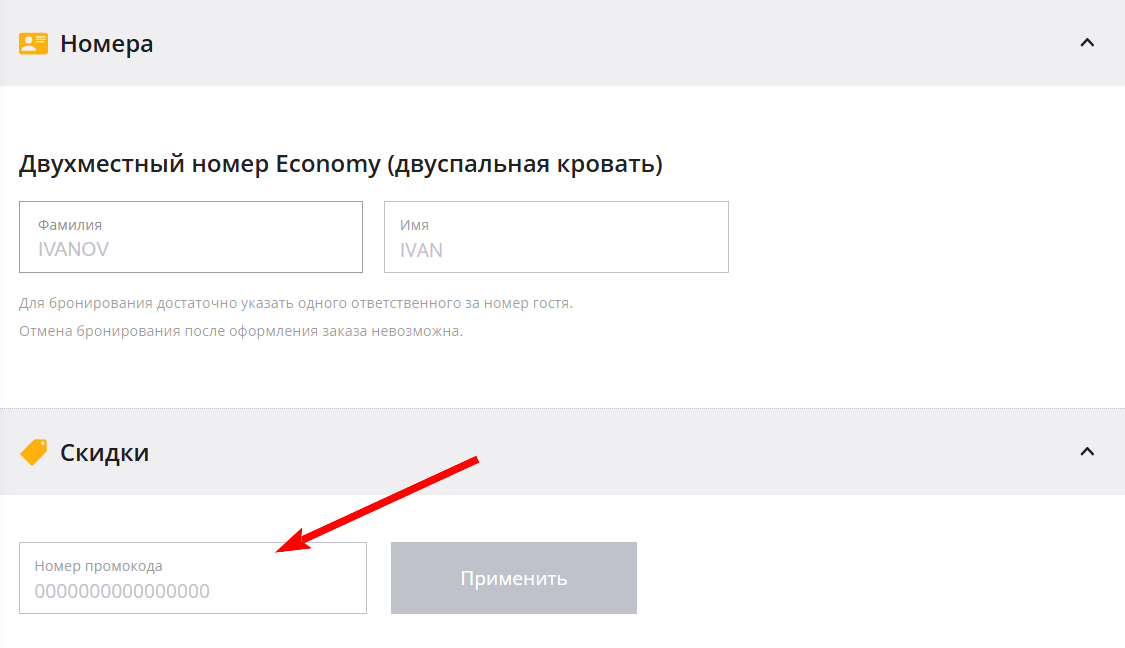Click the small Номер промокода label
The image size is (1125, 648).
point(98,566)
